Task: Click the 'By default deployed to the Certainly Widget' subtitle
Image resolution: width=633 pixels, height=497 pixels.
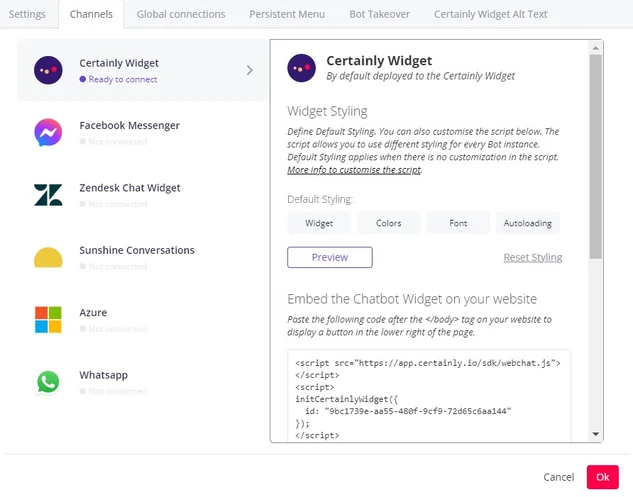Action: [x=421, y=76]
